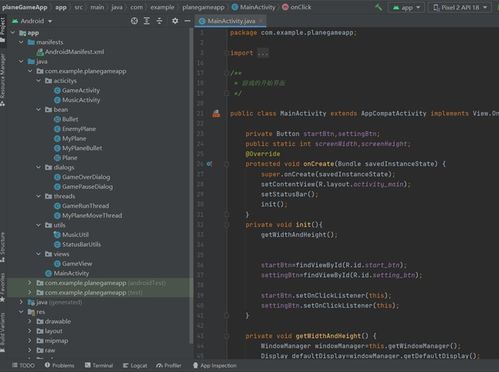Toggle folding for the getWidthAndHeight method

click(227, 336)
